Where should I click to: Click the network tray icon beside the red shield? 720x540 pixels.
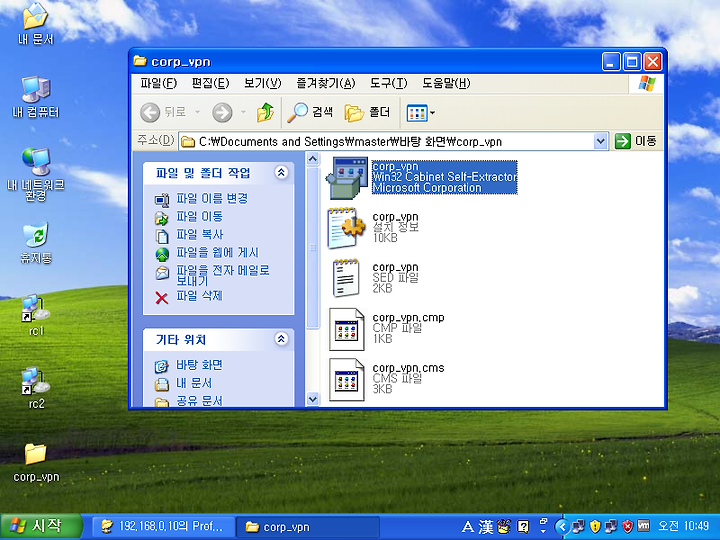[x=611, y=526]
